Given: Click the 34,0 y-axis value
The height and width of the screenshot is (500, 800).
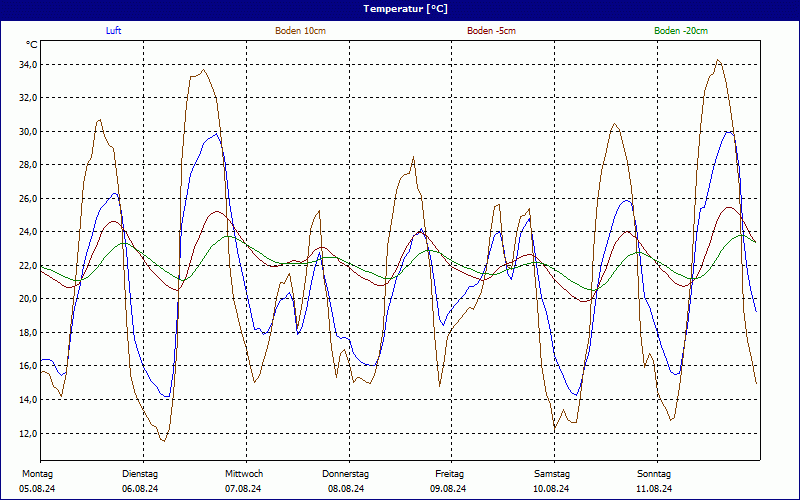Looking at the screenshot, I should pyautogui.click(x=28, y=65).
